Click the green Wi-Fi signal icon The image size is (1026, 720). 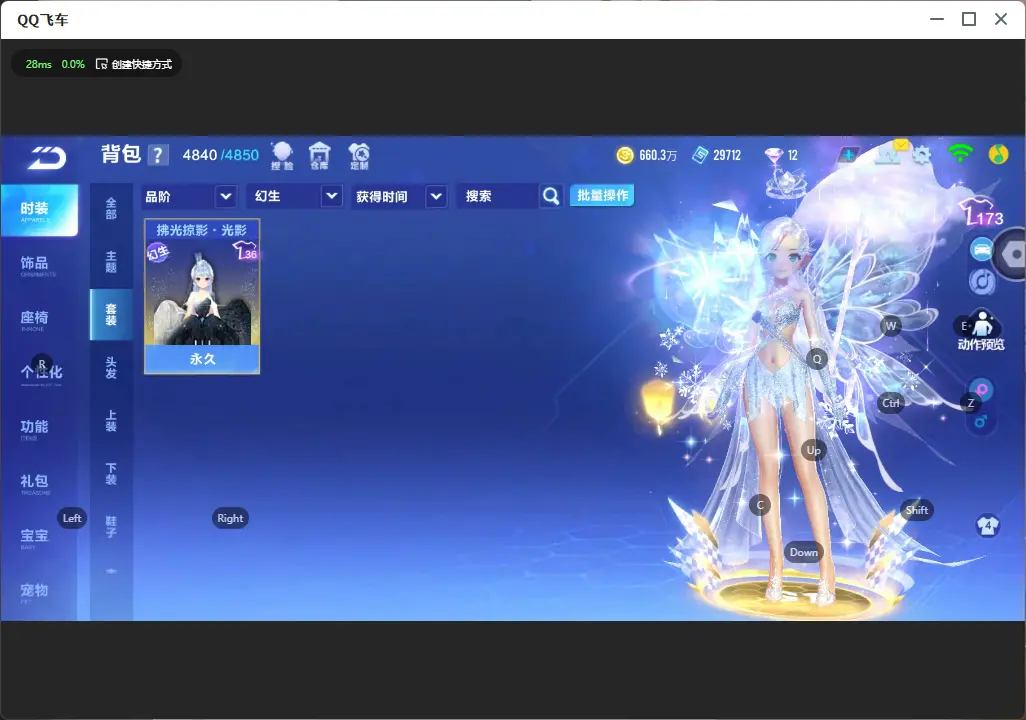[x=960, y=154]
